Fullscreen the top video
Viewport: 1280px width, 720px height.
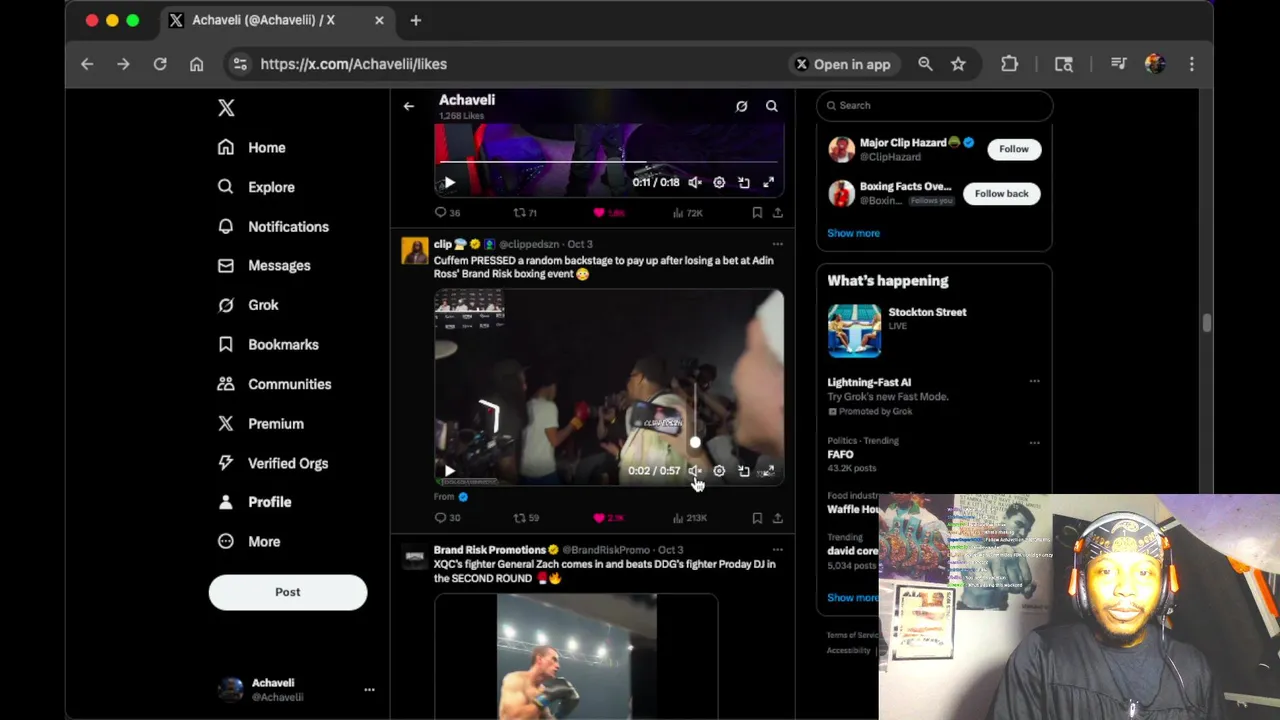[x=768, y=183]
